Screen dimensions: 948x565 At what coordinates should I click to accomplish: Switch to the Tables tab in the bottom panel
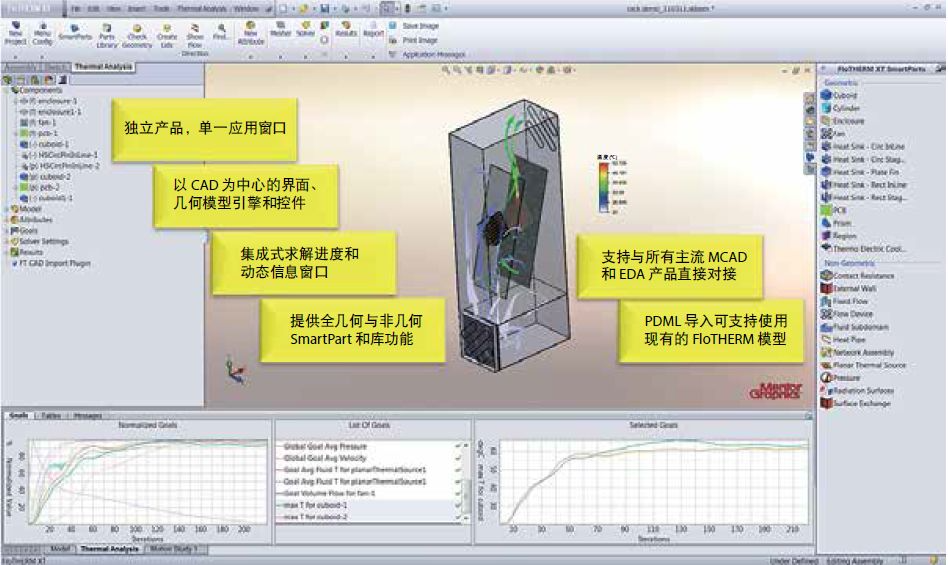[51, 416]
